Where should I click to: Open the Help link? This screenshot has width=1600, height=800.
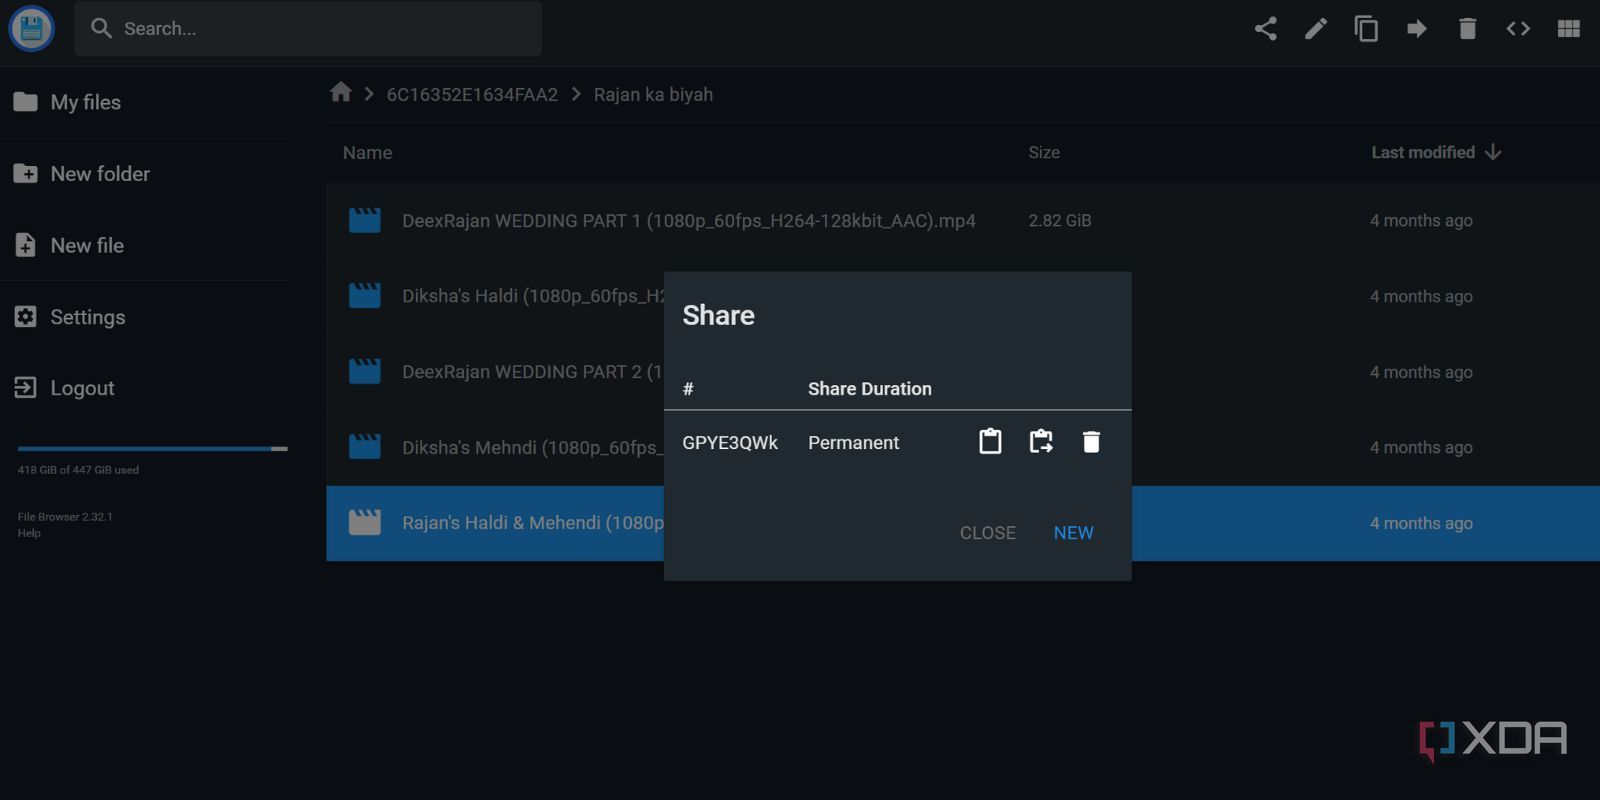29,534
